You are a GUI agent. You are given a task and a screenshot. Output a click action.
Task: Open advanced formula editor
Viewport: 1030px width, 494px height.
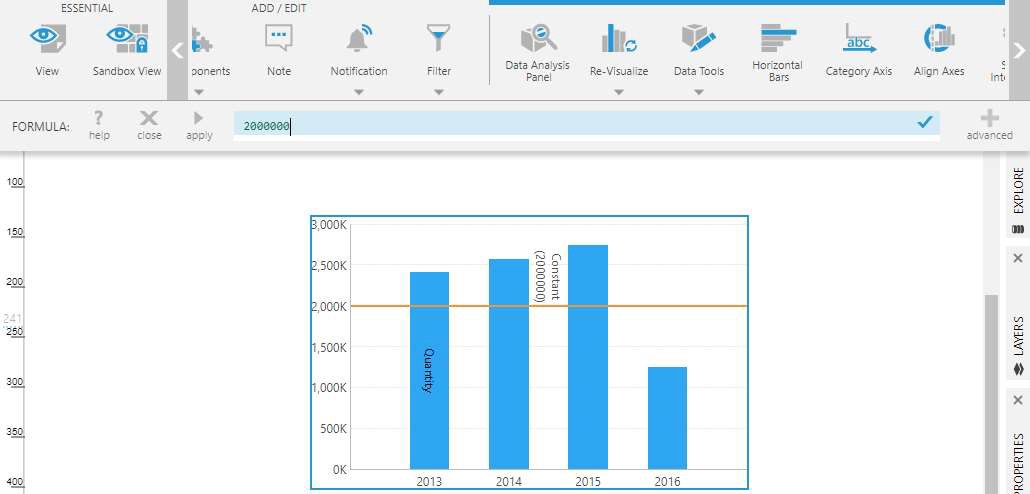coord(989,119)
